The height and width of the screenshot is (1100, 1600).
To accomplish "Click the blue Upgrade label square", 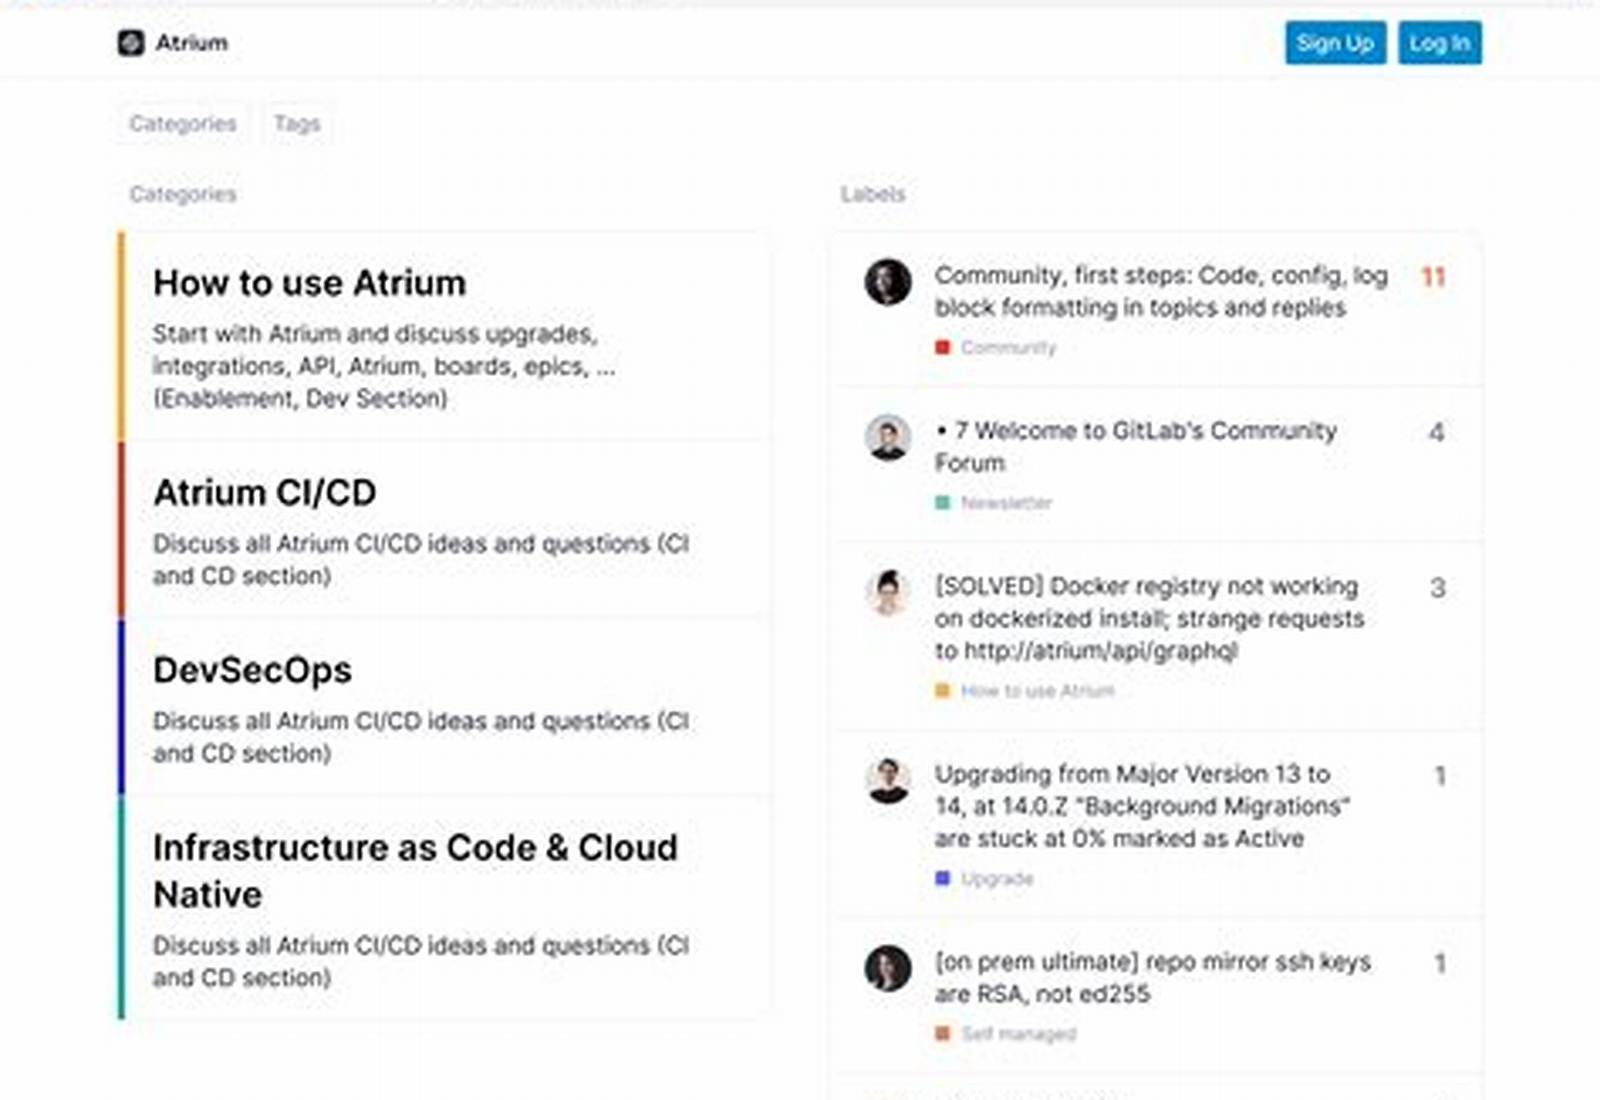I will (942, 878).
